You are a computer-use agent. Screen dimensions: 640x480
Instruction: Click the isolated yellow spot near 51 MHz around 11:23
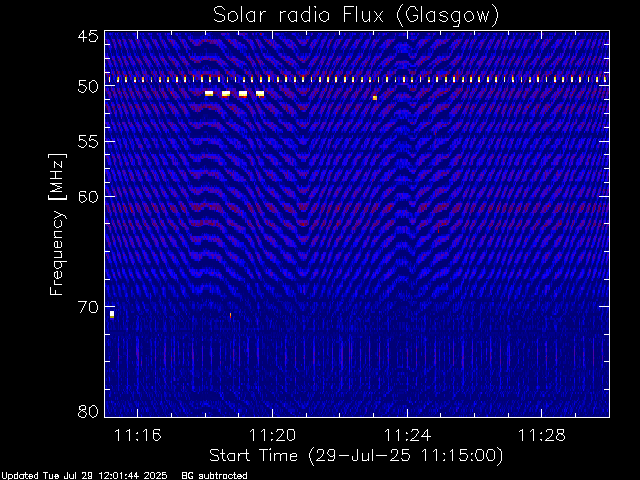375,98
